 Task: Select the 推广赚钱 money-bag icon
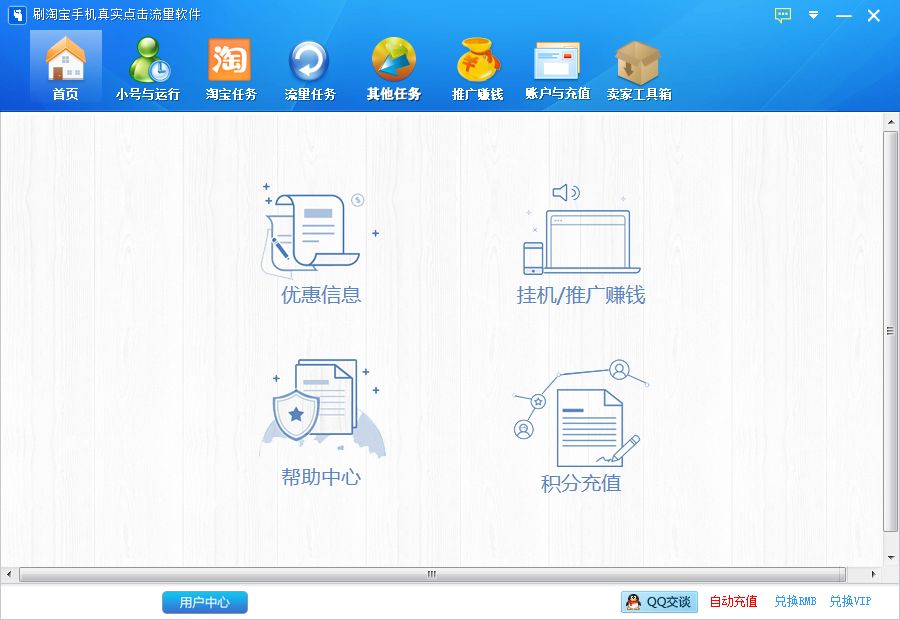point(477,62)
